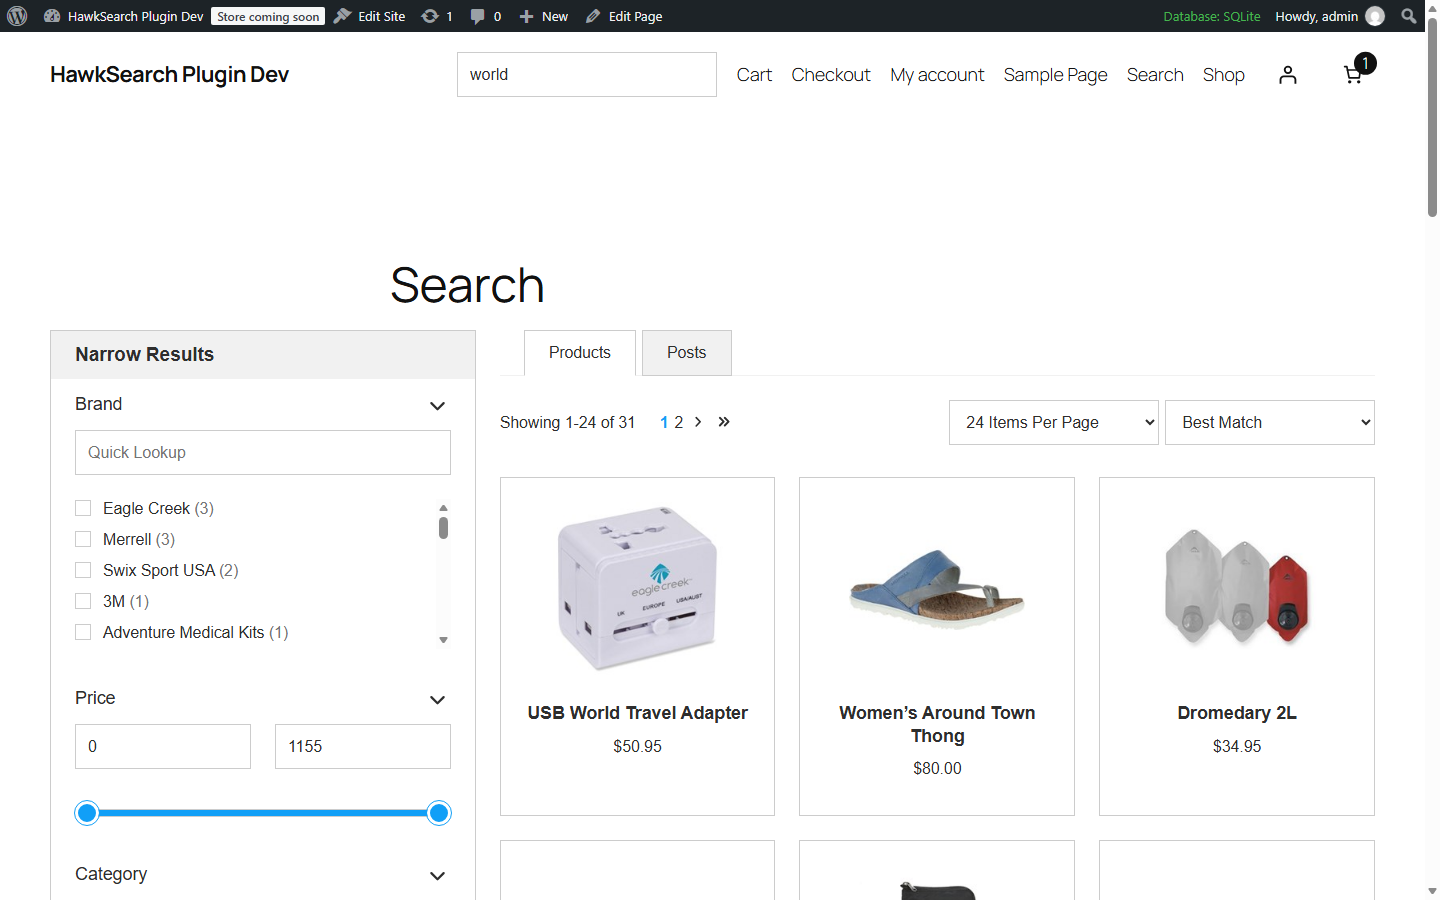Click the Edit Site text link
Image resolution: width=1440 pixels, height=900 pixels.
382,16
